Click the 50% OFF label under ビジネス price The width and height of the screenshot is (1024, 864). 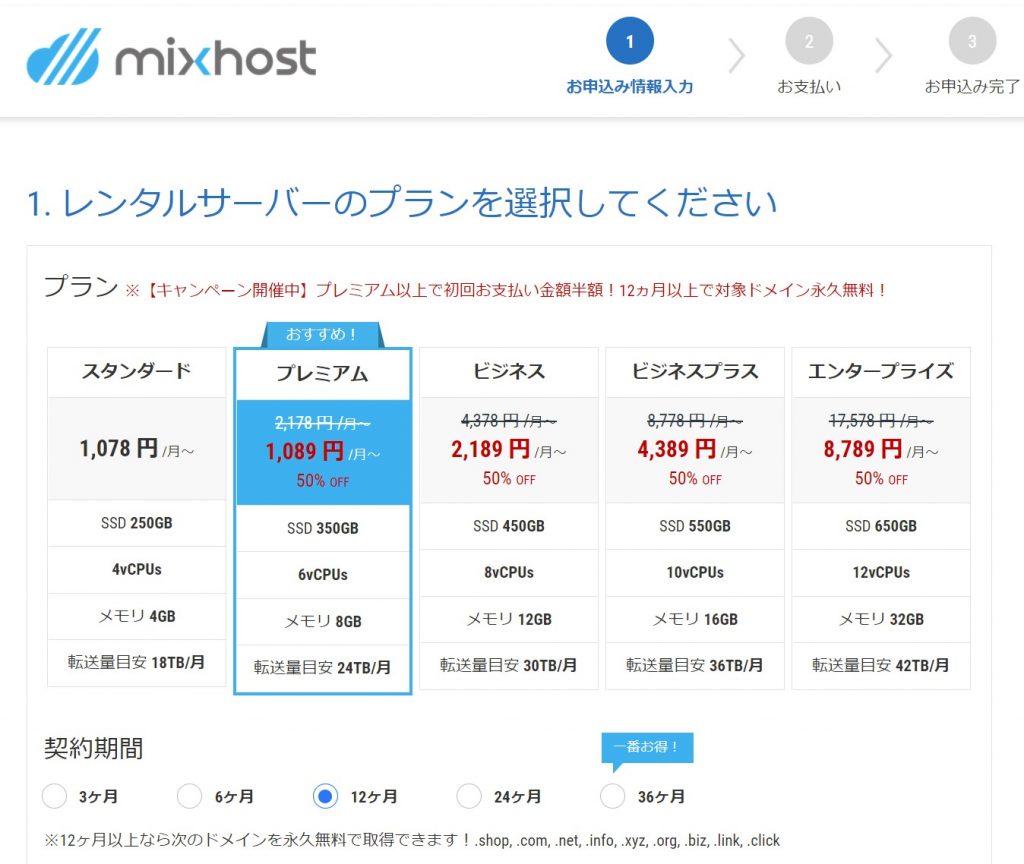coord(509,479)
